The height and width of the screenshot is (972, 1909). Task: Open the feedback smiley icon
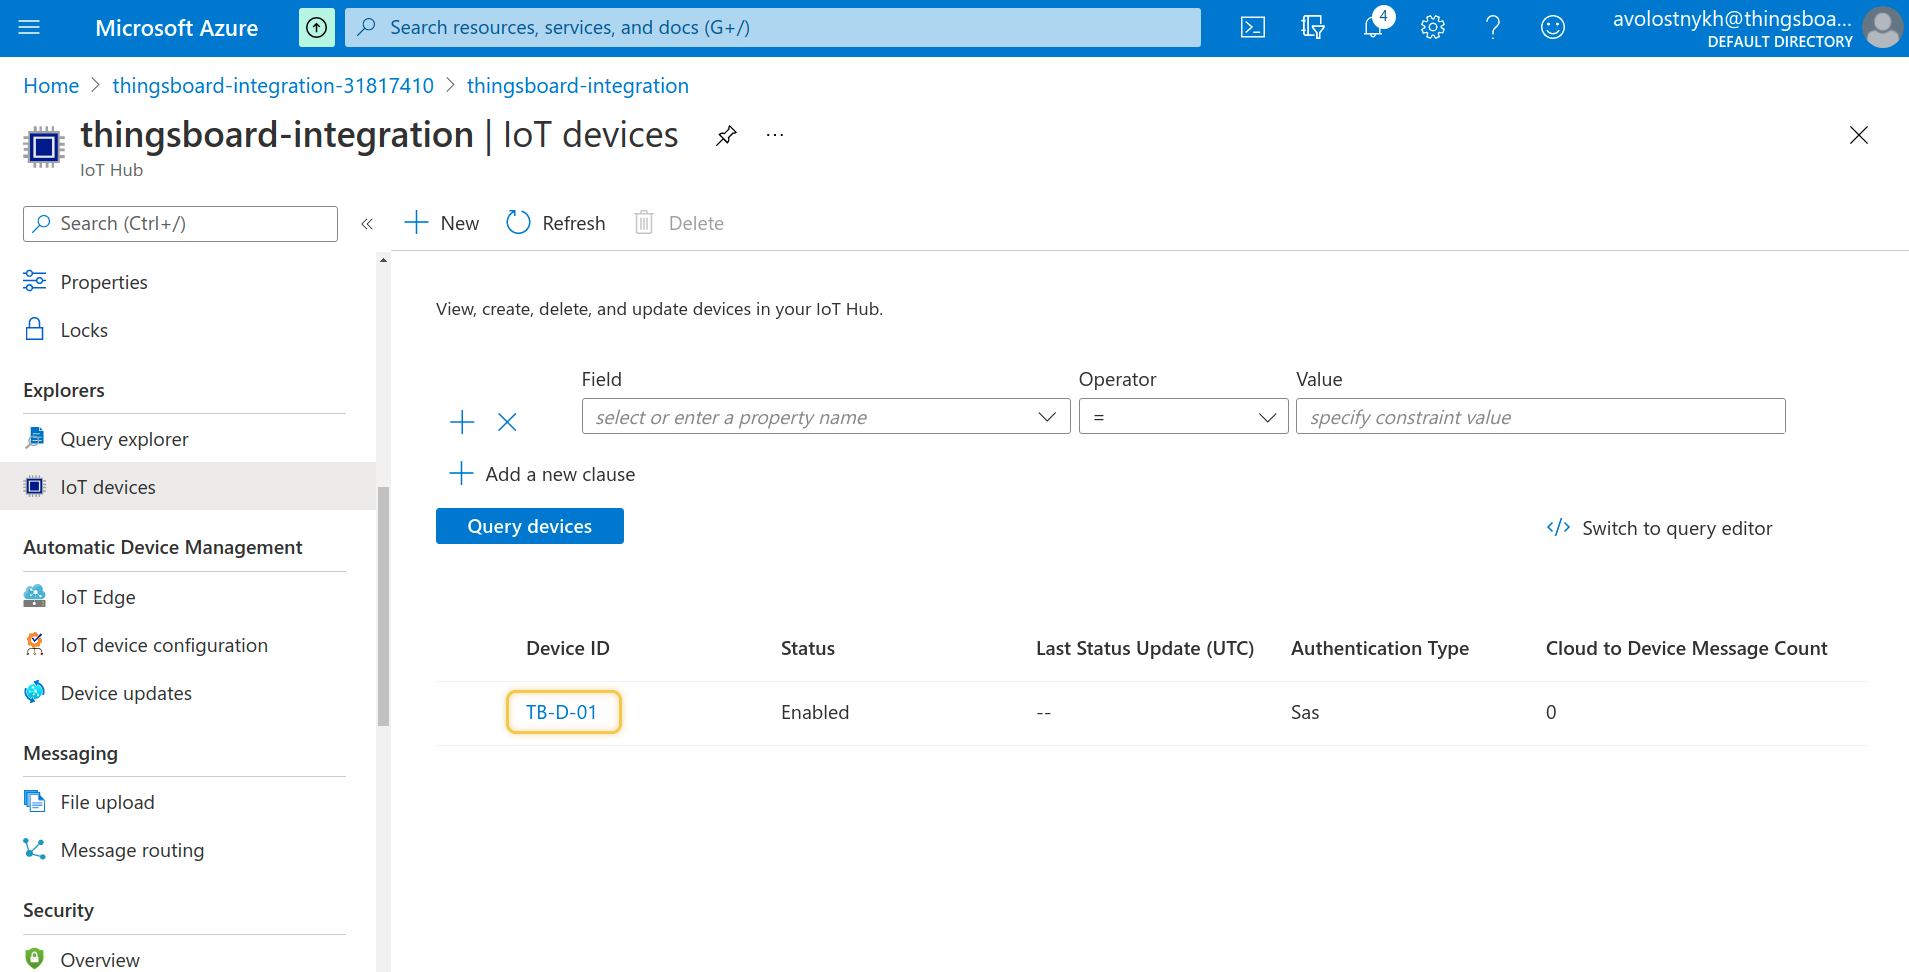[1553, 27]
